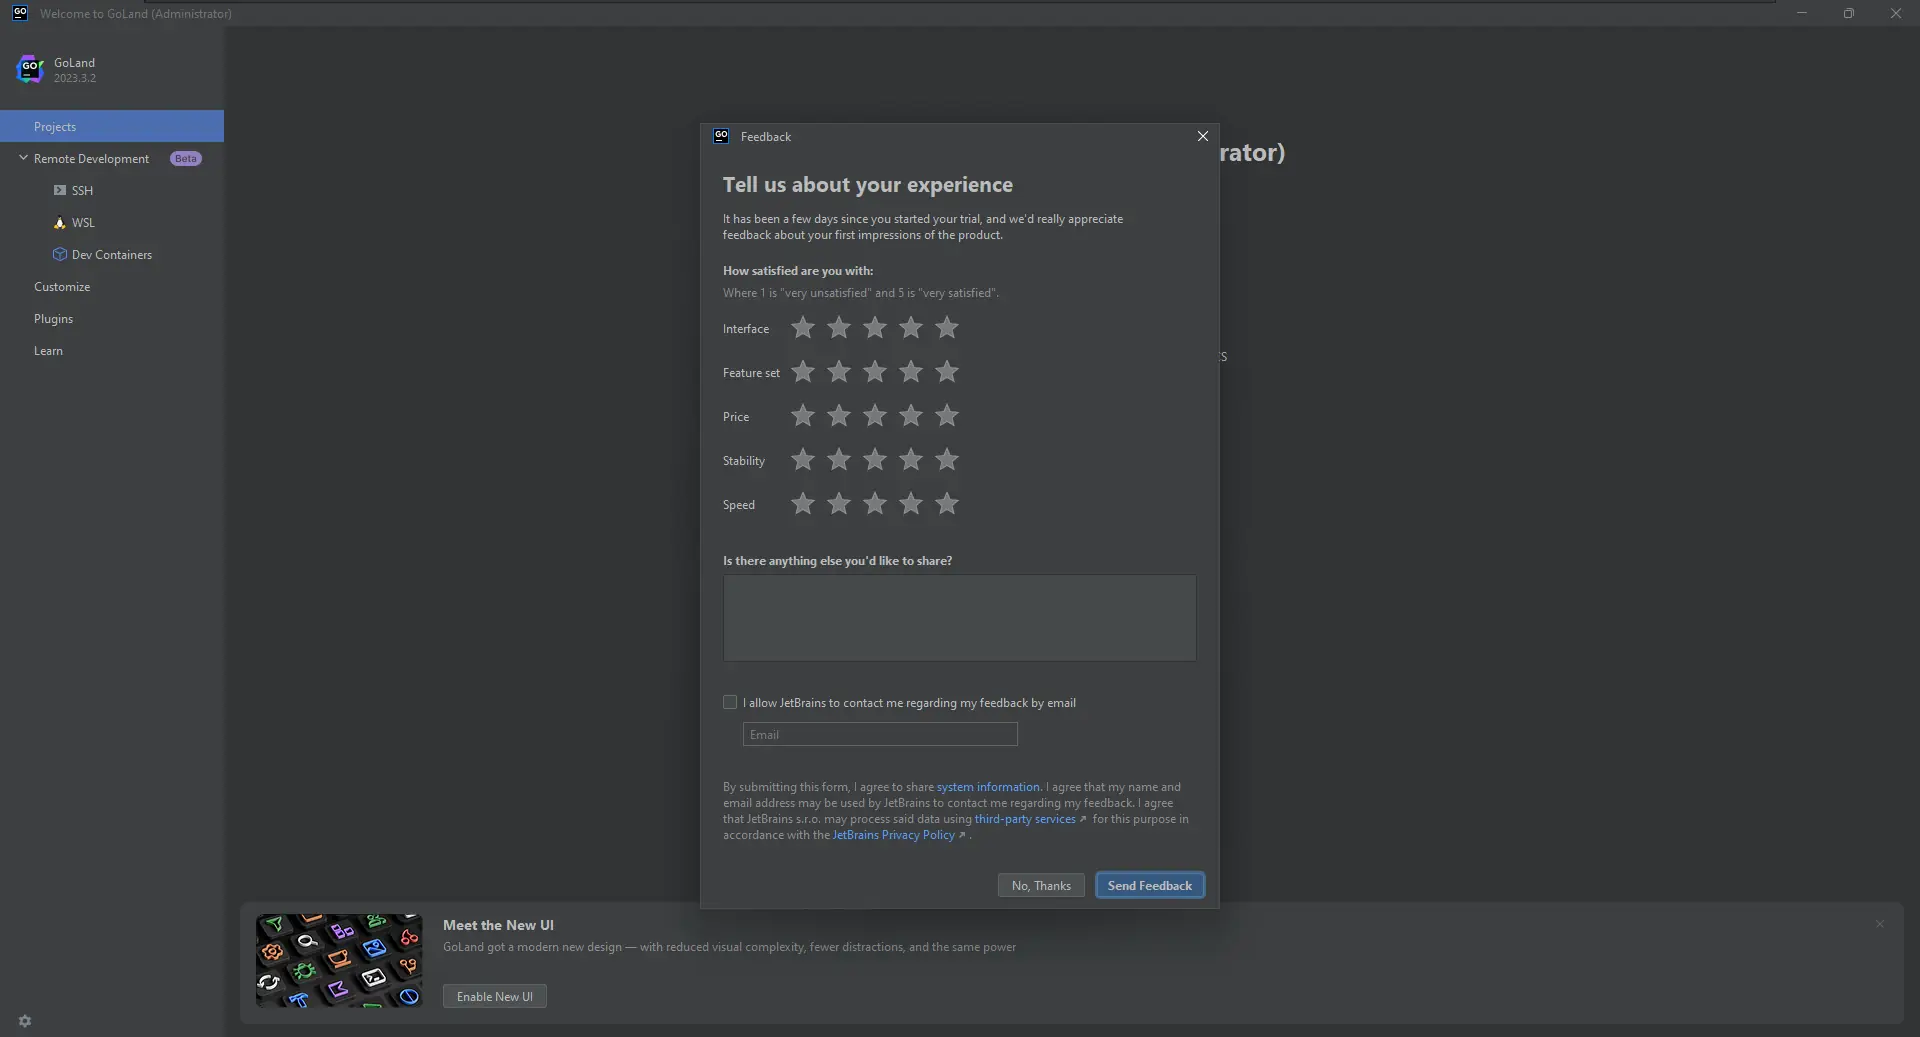1920x1037 pixels.
Task: Click the Send Feedback button
Action: [1149, 886]
